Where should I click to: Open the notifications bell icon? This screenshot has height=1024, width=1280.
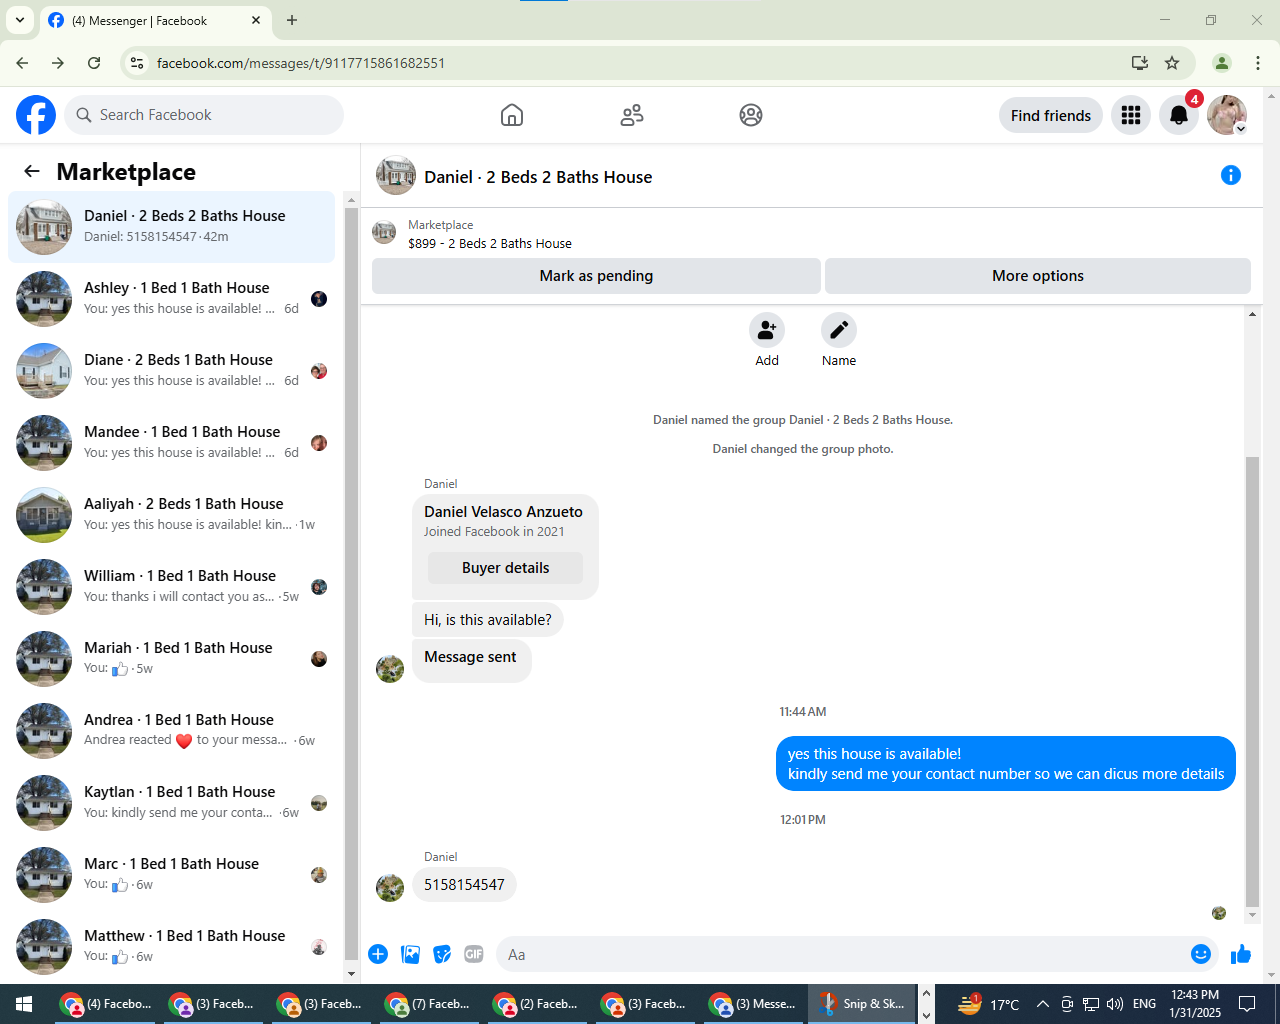tap(1179, 115)
